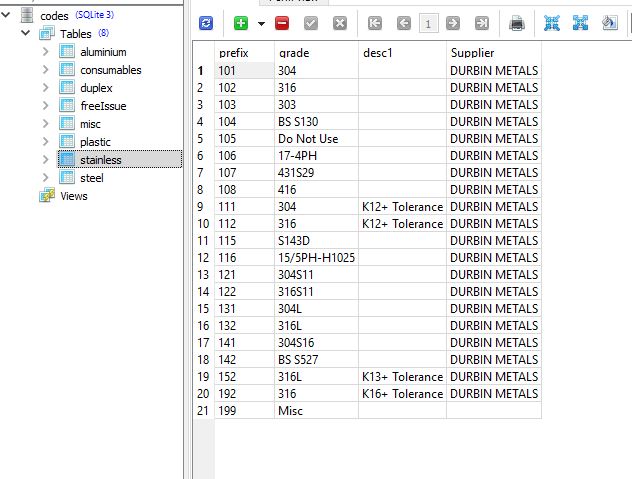The width and height of the screenshot is (632, 479).
Task: Go to next page icon
Action: coord(453,23)
